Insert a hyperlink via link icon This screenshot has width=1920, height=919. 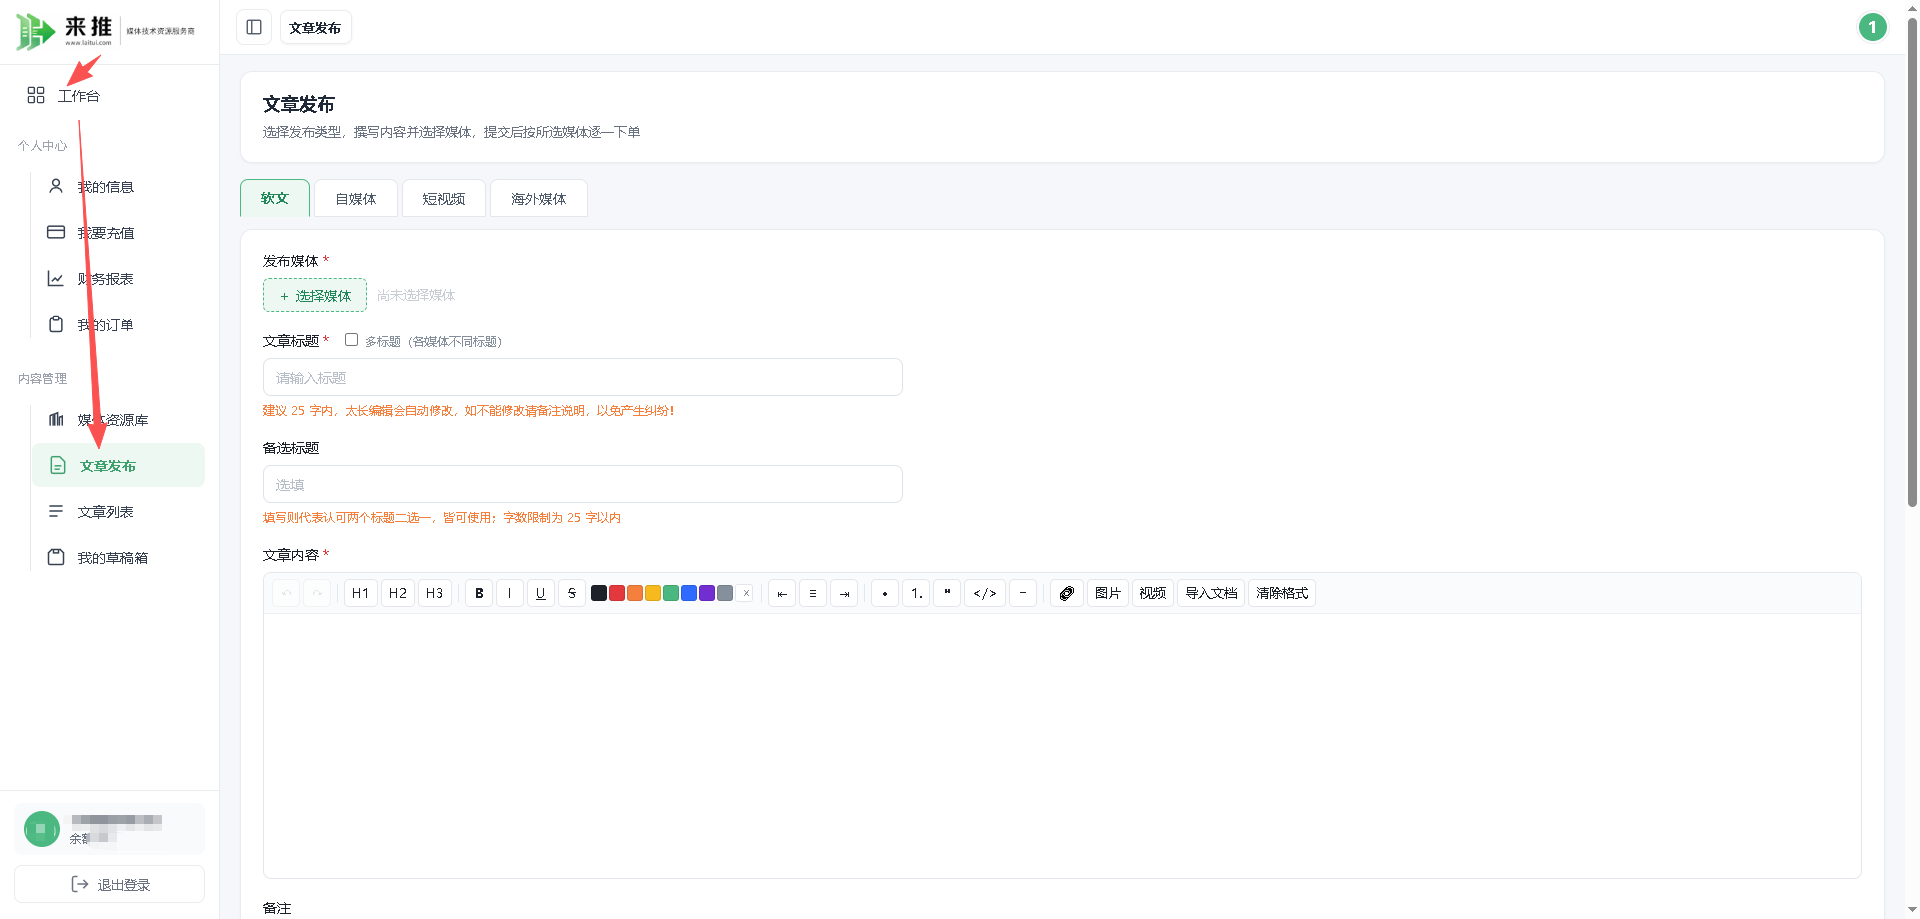pyautogui.click(x=1067, y=593)
